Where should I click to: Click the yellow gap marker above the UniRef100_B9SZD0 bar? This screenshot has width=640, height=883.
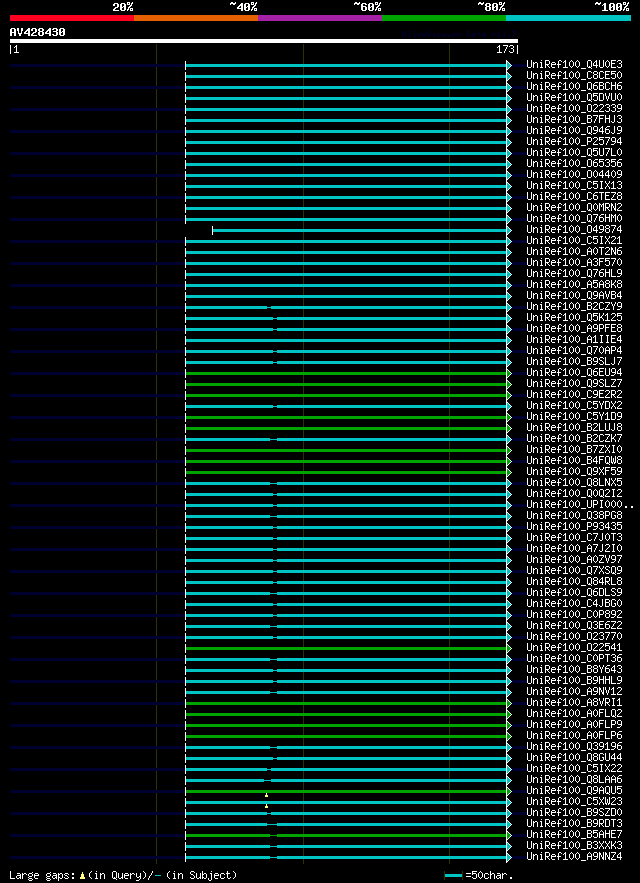click(266, 806)
